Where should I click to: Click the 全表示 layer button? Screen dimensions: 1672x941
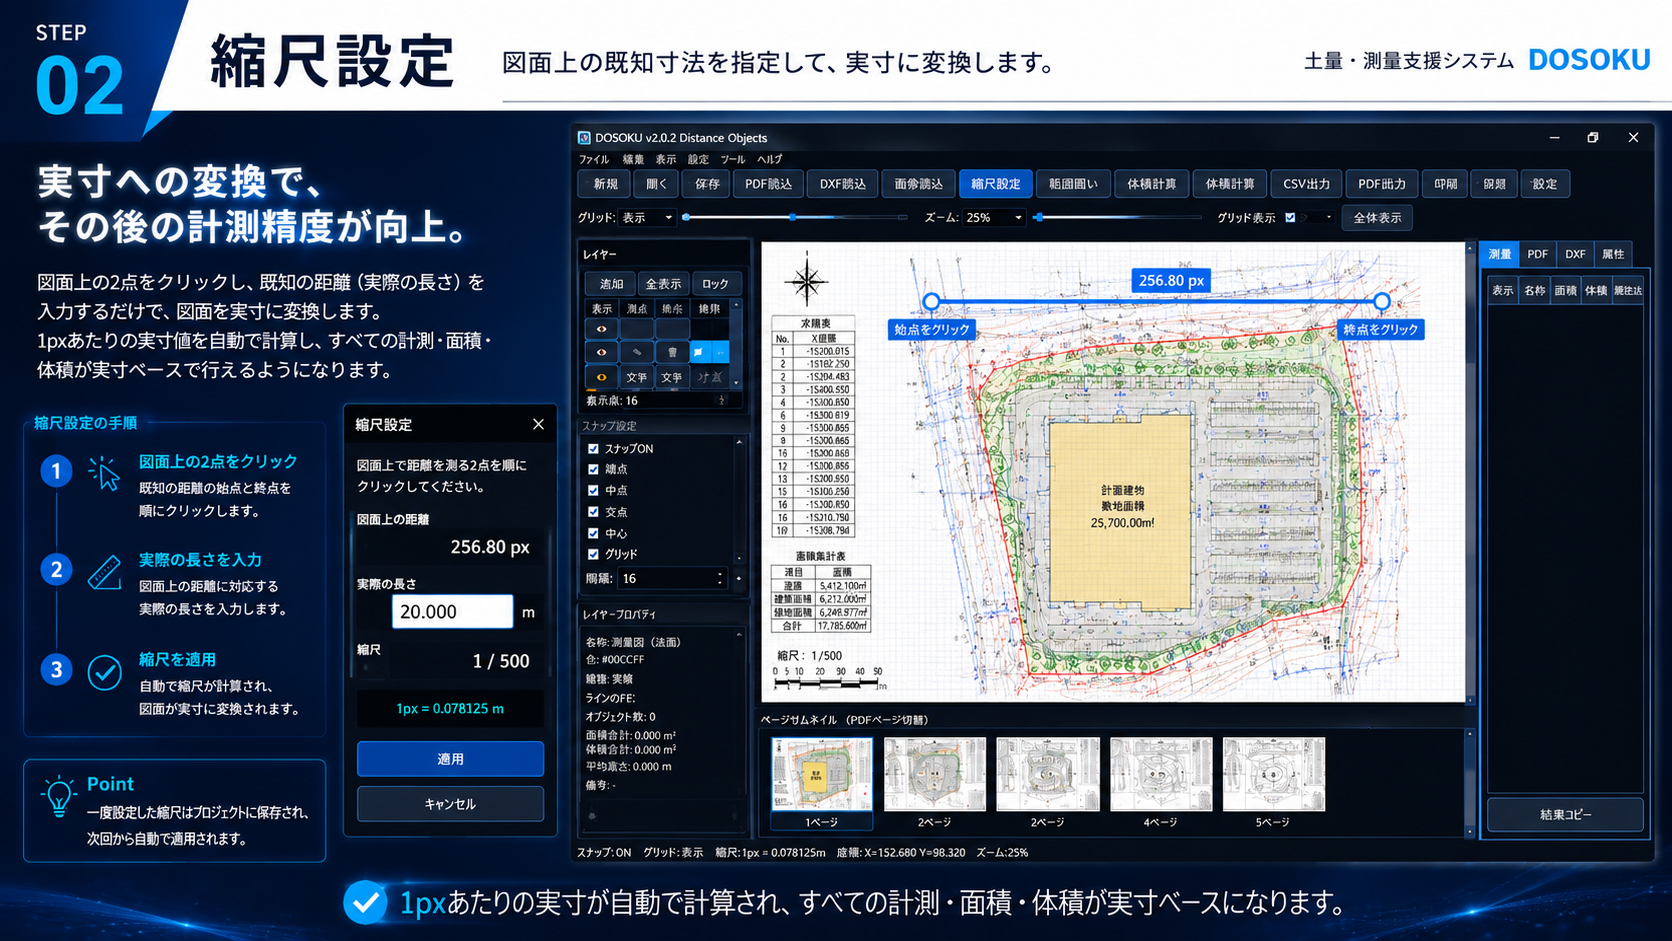tap(663, 284)
